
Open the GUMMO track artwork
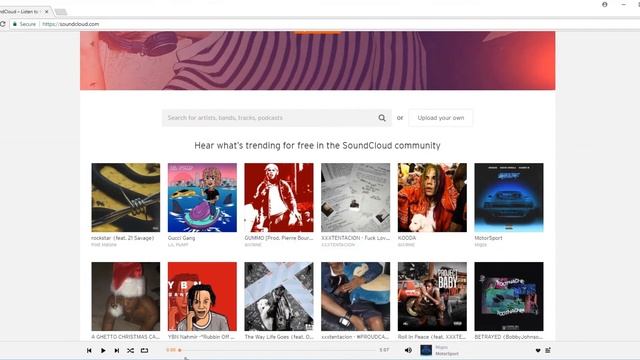(279, 198)
